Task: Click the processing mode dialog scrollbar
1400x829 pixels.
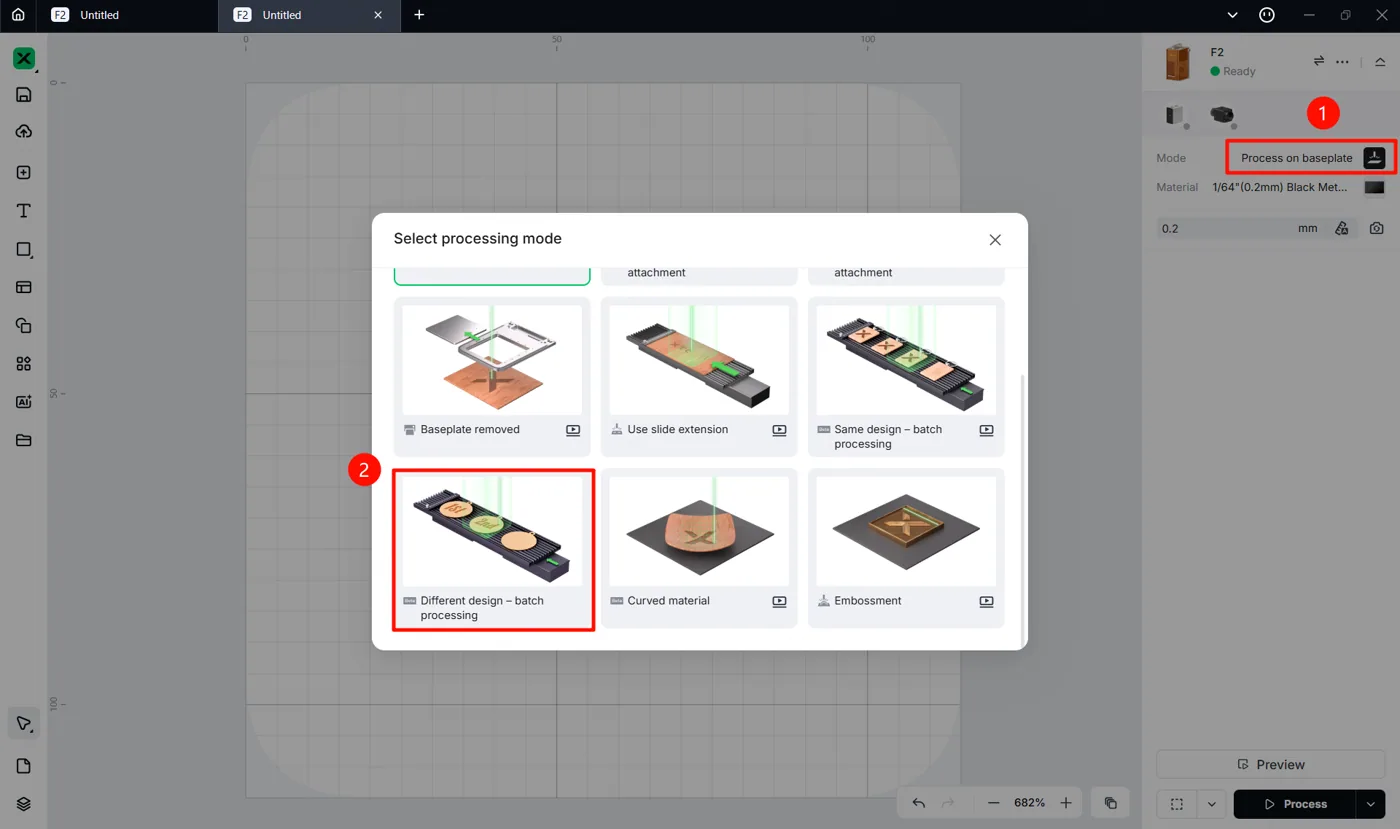Action: click(x=1021, y=510)
